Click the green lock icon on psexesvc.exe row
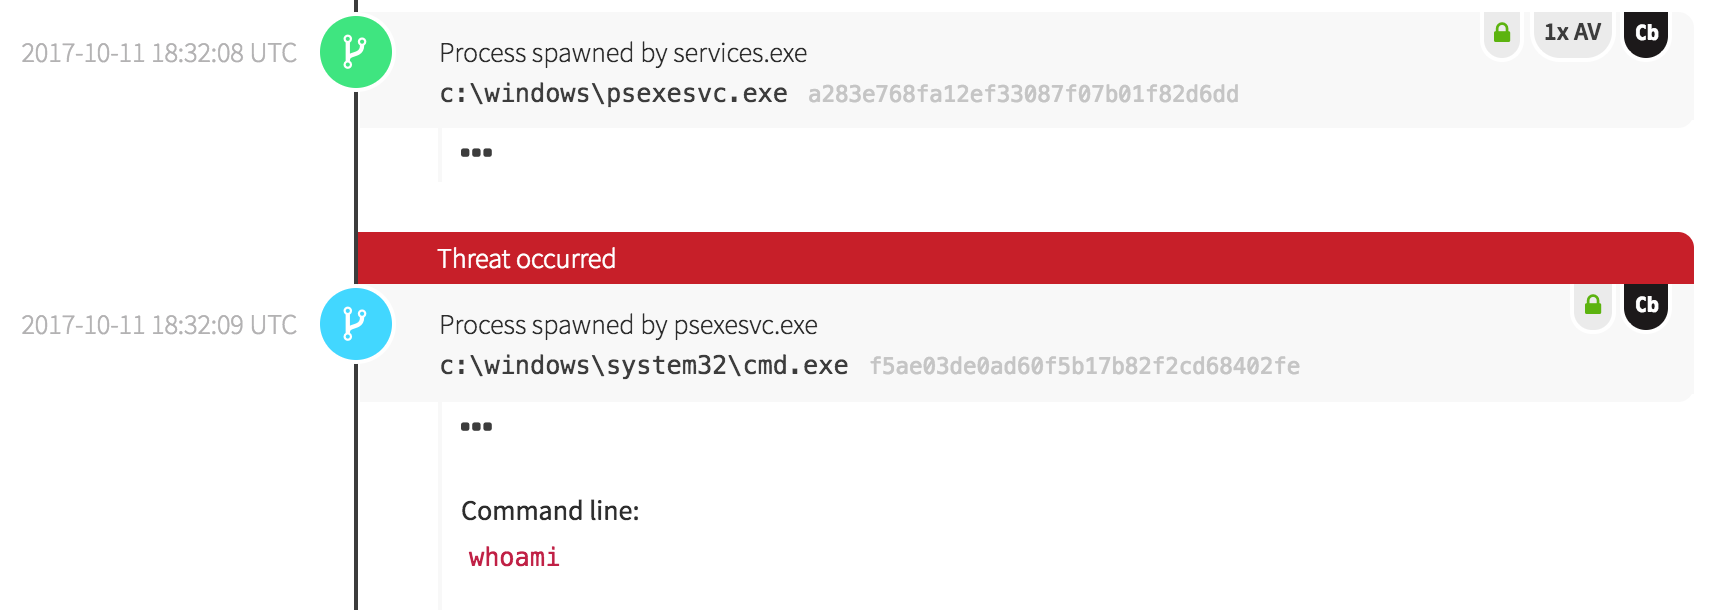Viewport: 1720px width, 610px height. tap(1501, 33)
